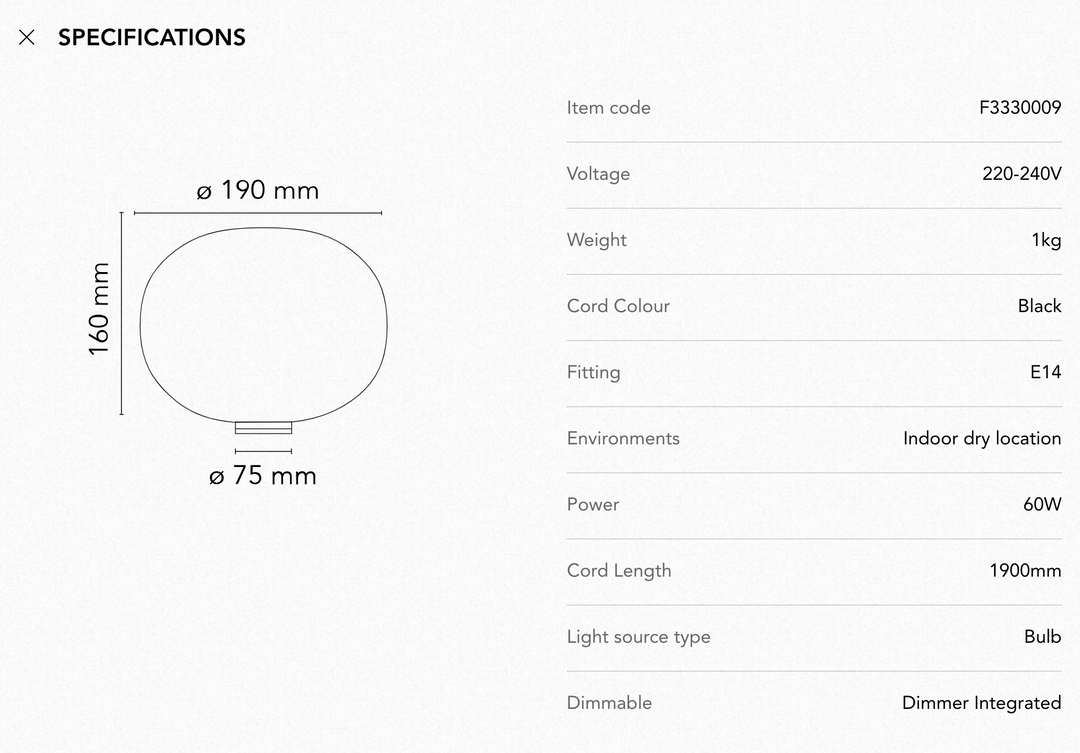Click the SPECIFICATIONS heading
This screenshot has width=1080, height=753.
pyautogui.click(x=152, y=37)
